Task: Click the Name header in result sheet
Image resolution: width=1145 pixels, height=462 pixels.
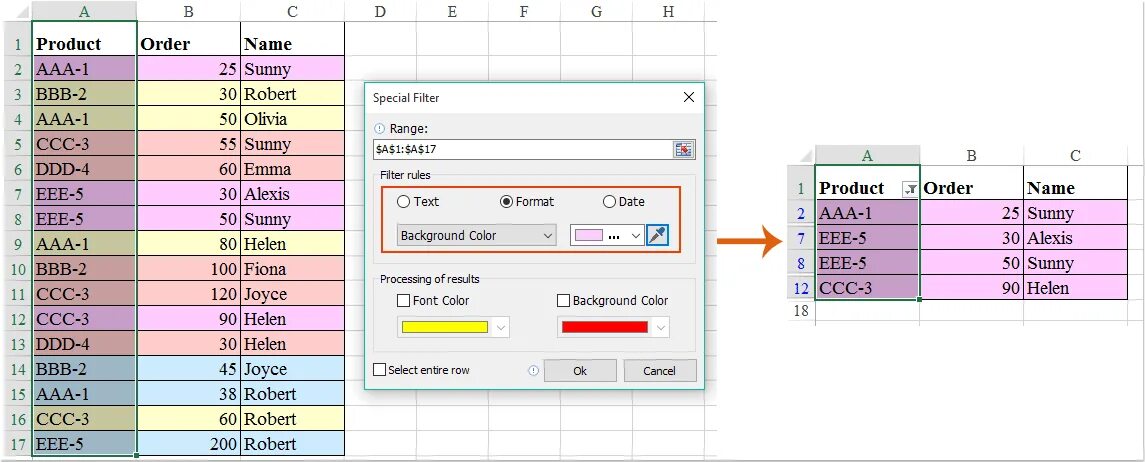Action: pyautogui.click(x=1076, y=188)
